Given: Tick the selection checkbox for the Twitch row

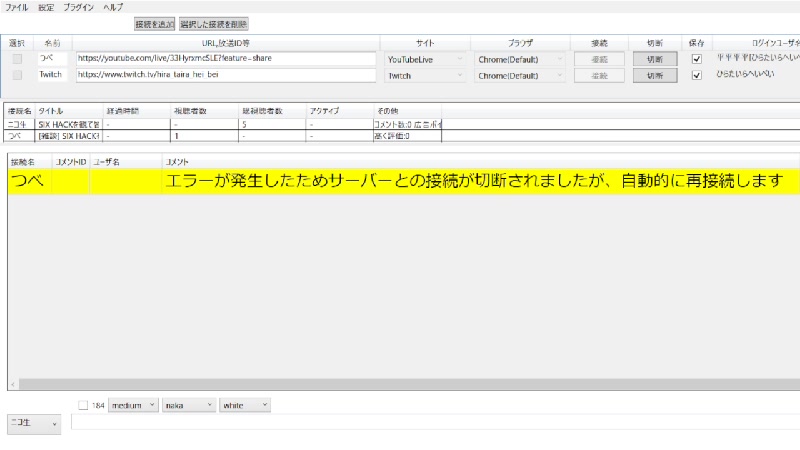Looking at the screenshot, I should tap(17, 75).
